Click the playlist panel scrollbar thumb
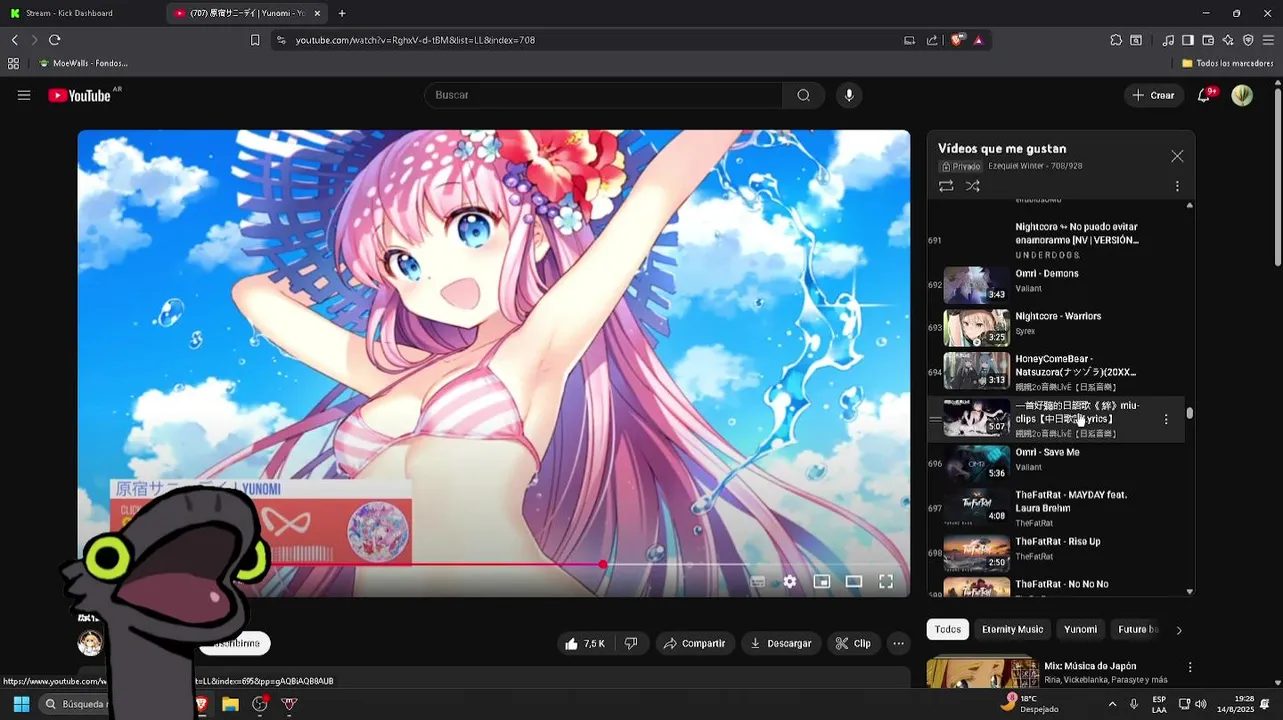The height and width of the screenshot is (720, 1283). tap(1190, 413)
